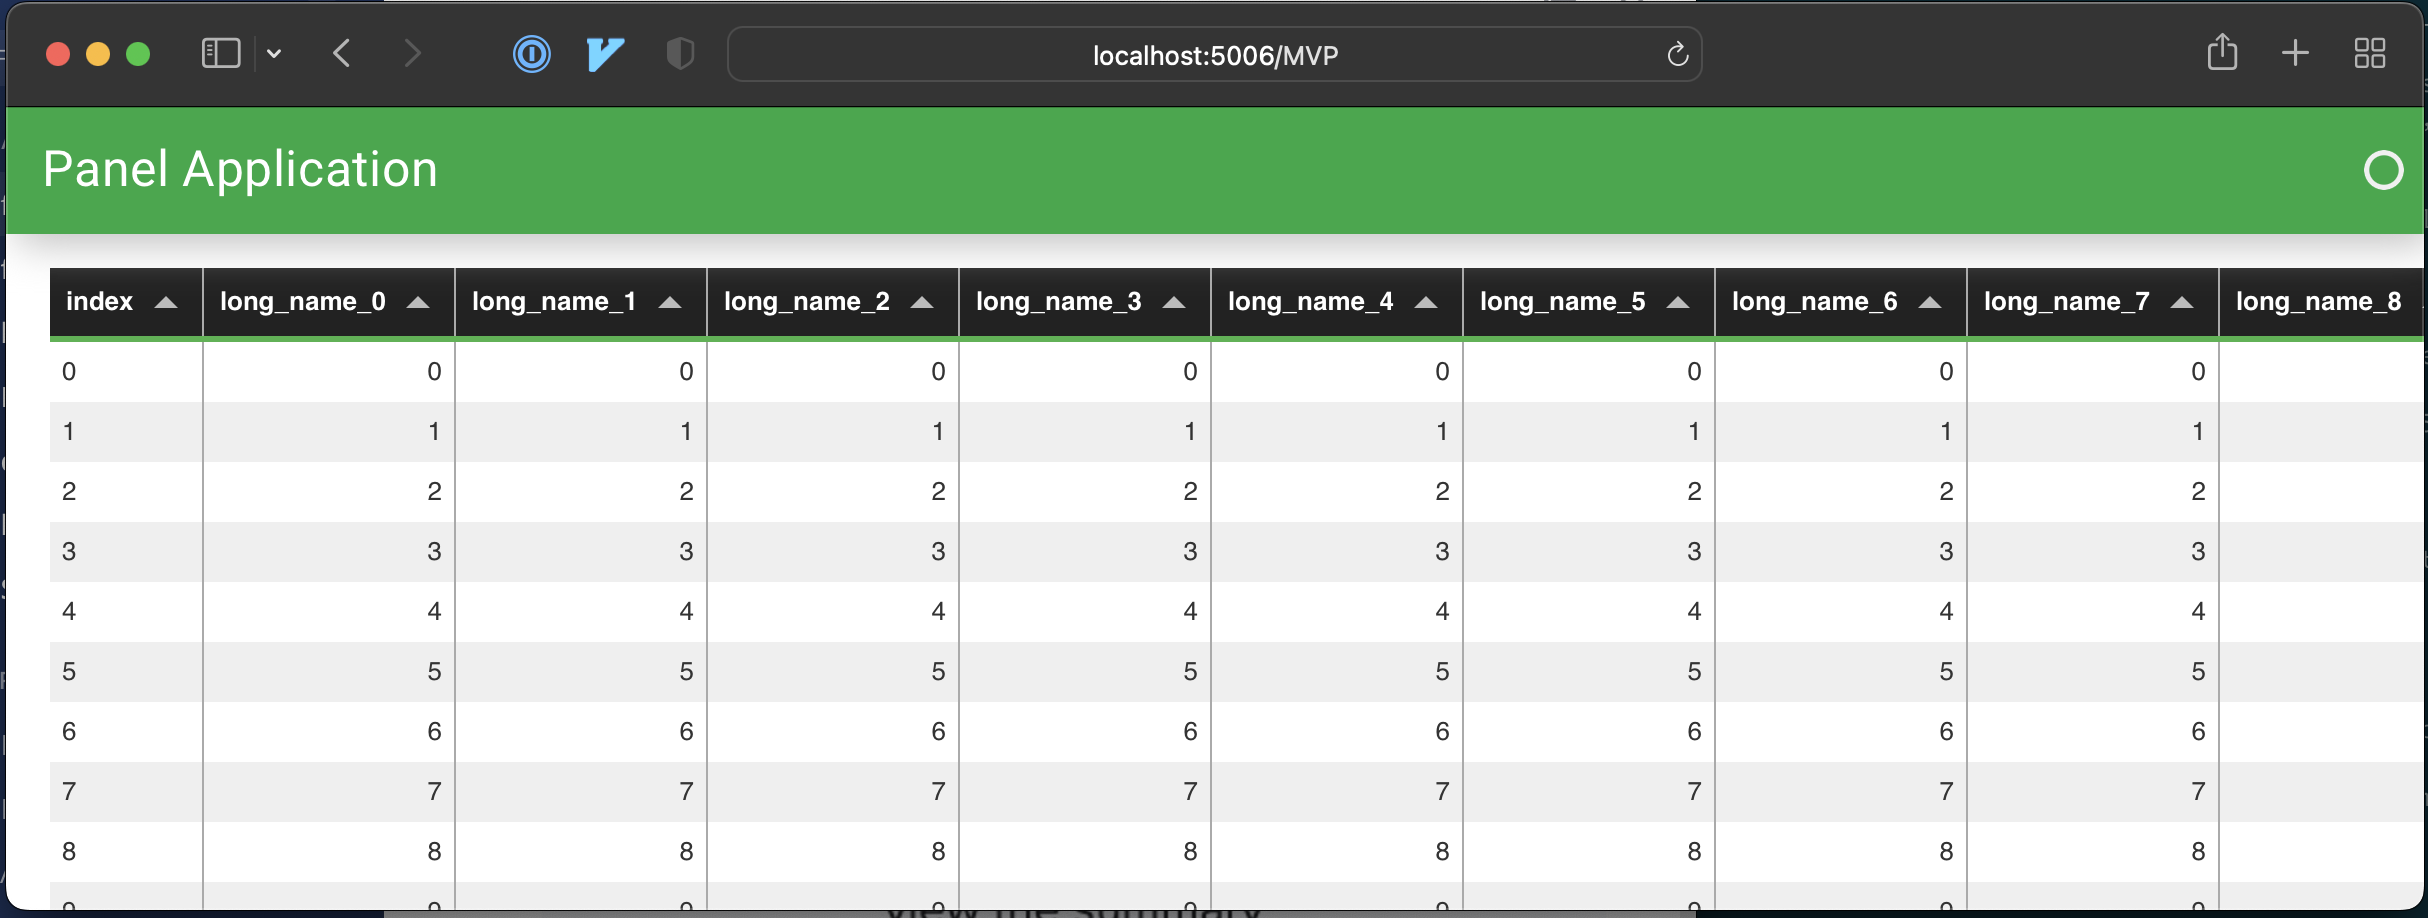This screenshot has width=2428, height=918.
Task: Open the 1Password browser extension
Action: tap(531, 54)
